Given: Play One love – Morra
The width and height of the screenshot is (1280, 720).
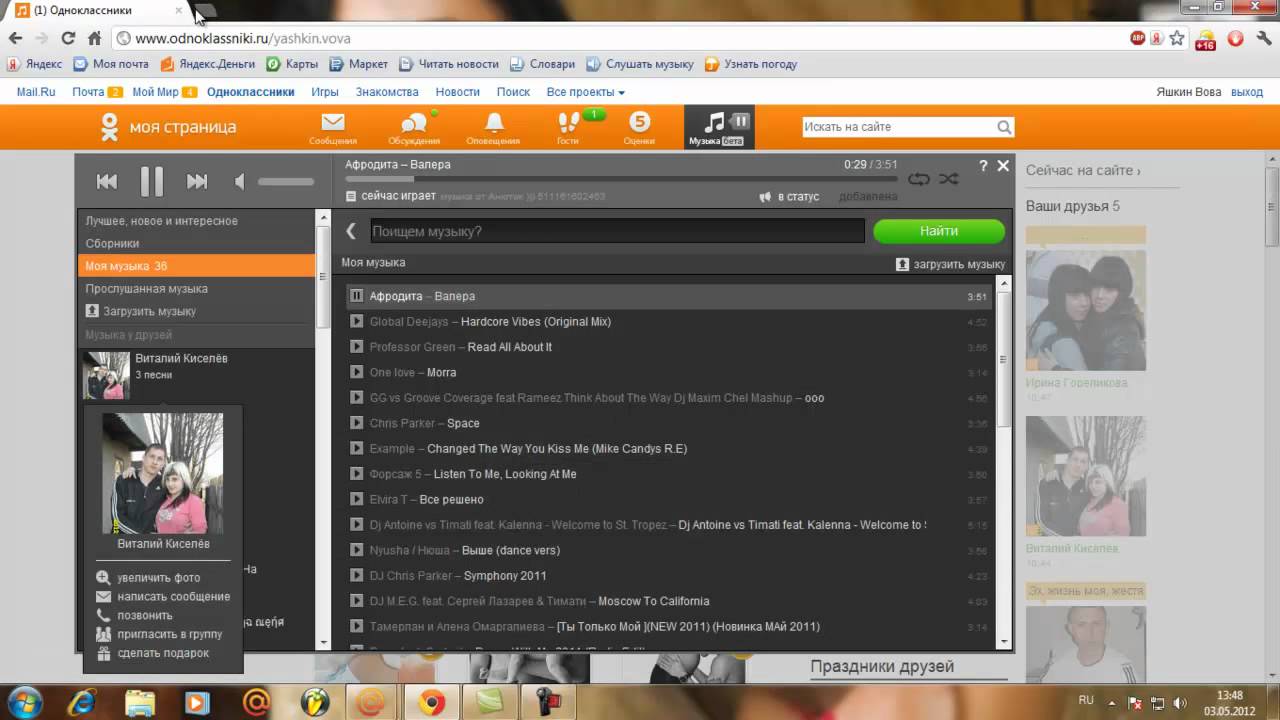Looking at the screenshot, I should tap(356, 372).
